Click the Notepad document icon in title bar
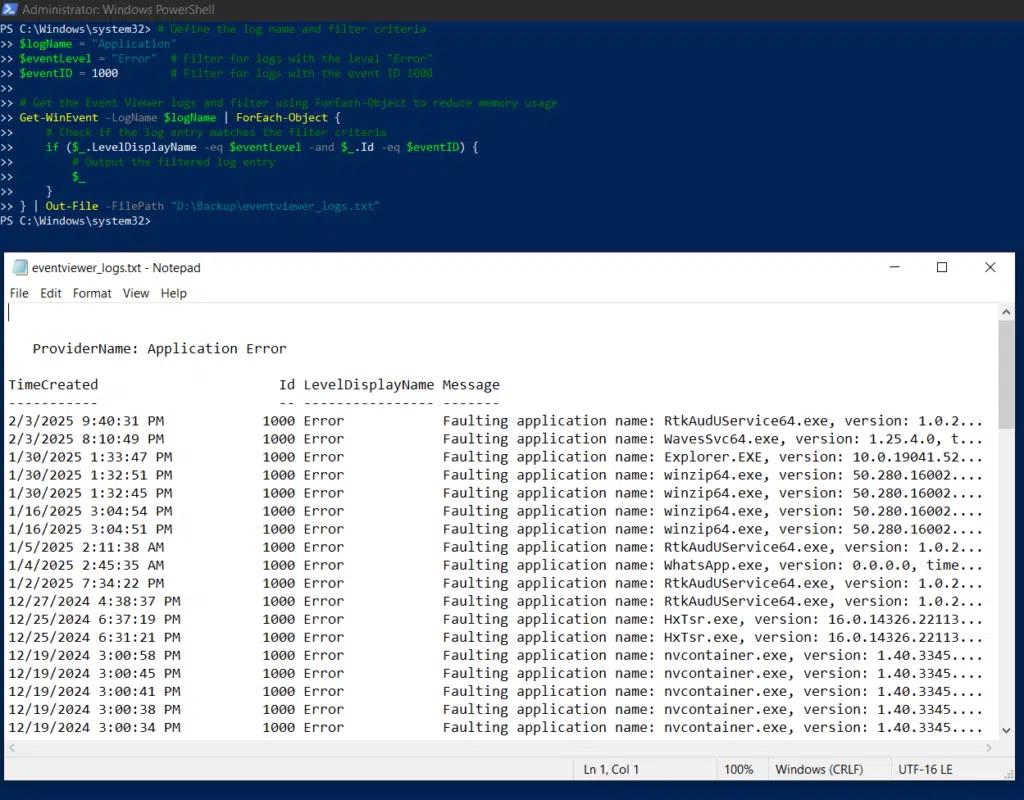This screenshot has height=800, width=1024. pos(20,268)
